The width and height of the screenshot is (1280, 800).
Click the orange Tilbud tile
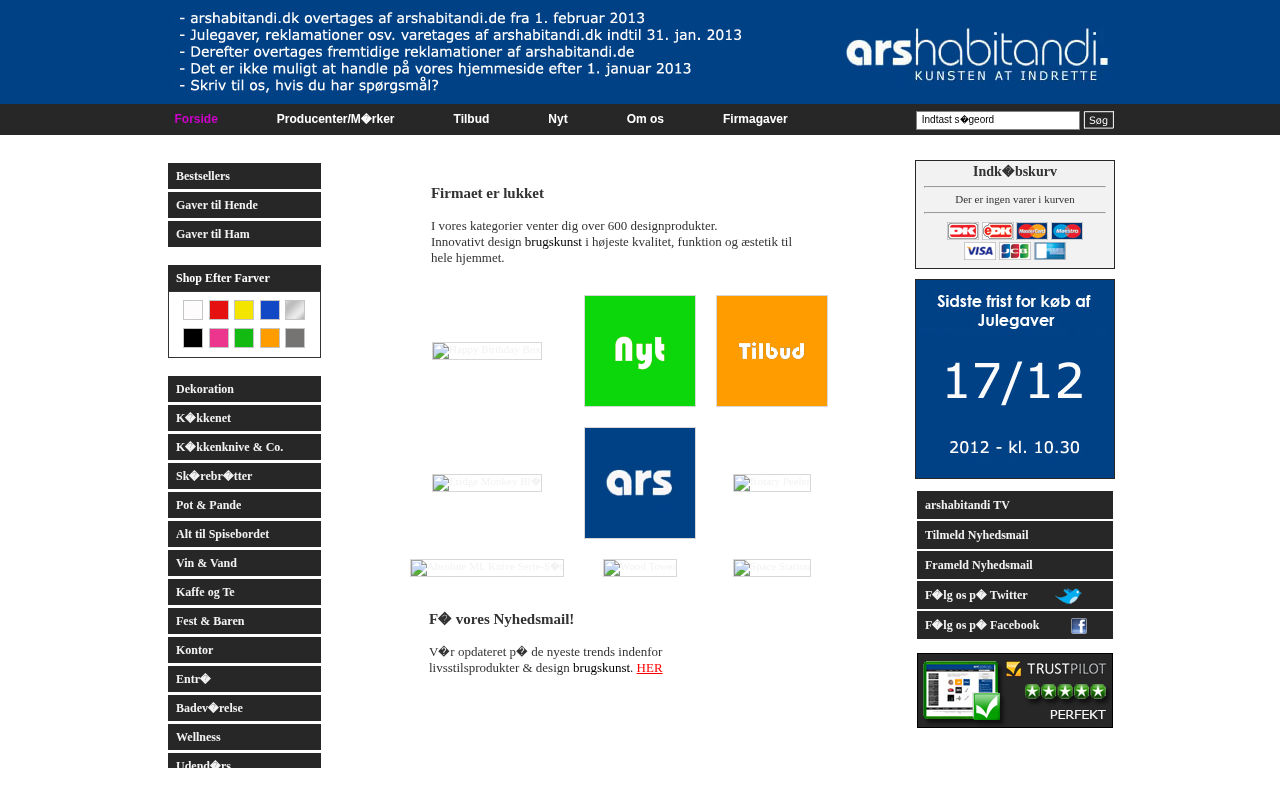[772, 351]
